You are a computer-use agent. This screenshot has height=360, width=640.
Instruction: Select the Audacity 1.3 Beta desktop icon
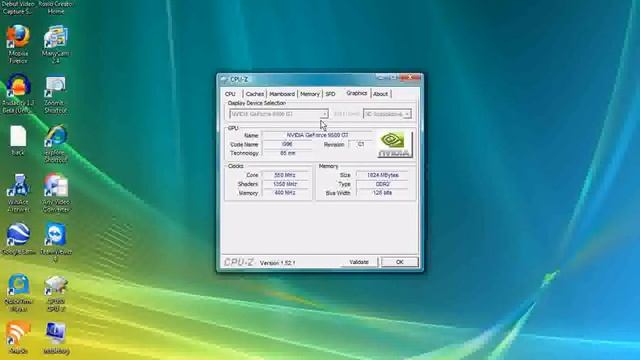click(18, 93)
